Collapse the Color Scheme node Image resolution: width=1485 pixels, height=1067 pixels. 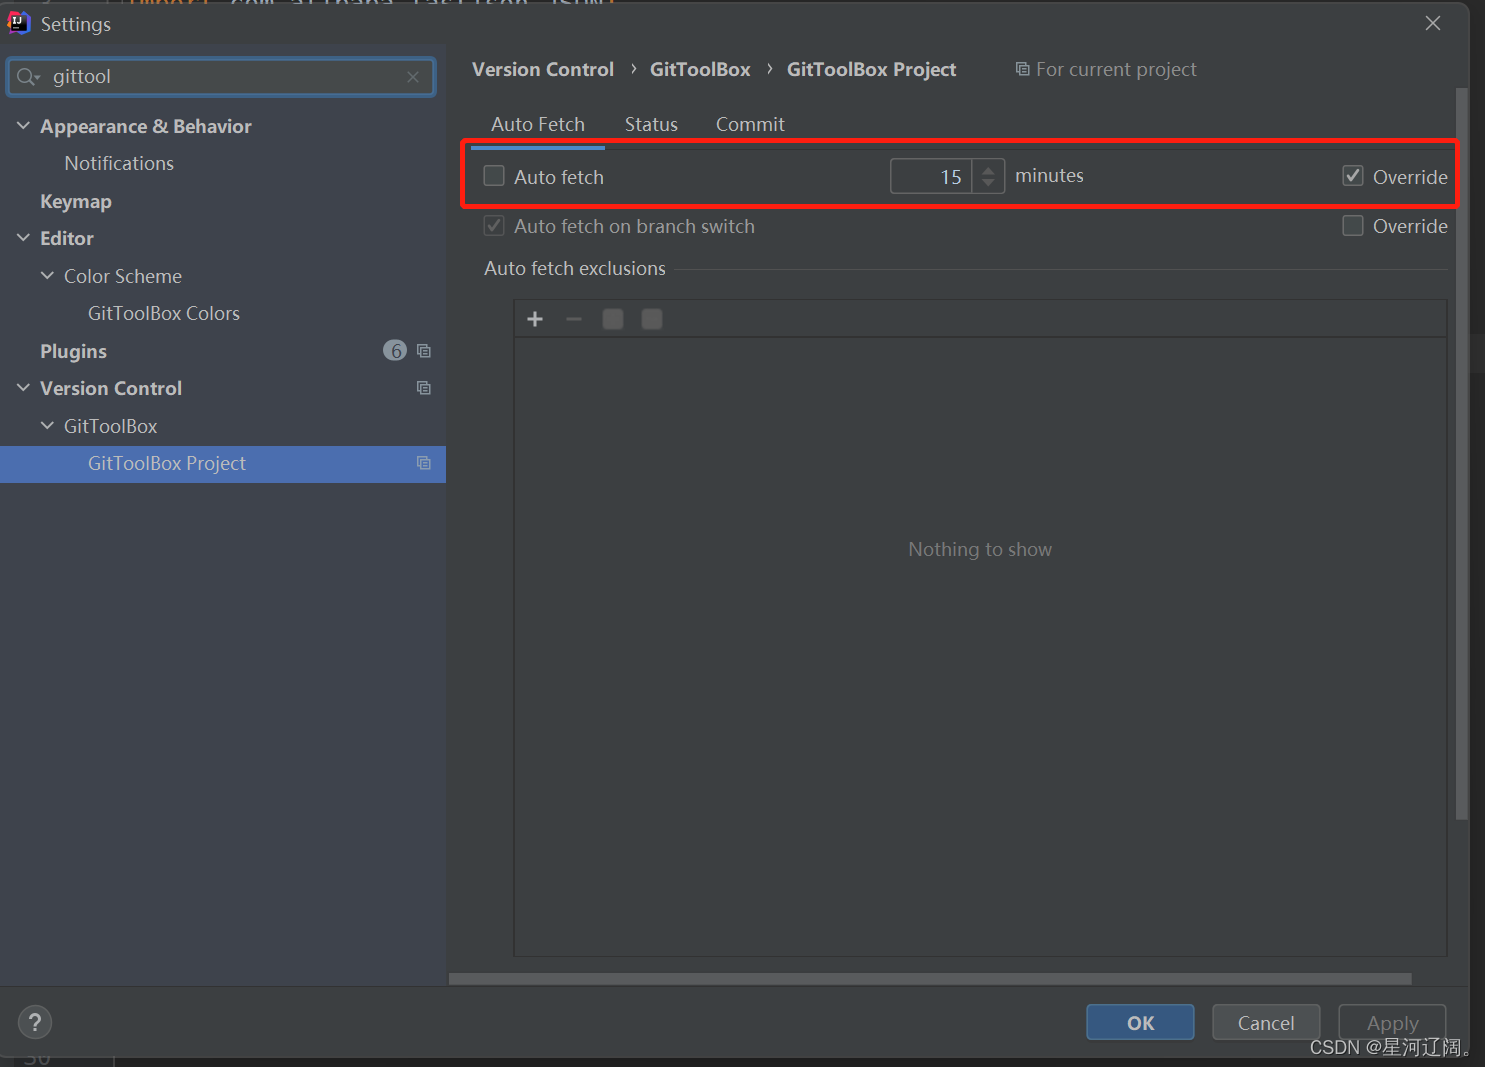(47, 275)
